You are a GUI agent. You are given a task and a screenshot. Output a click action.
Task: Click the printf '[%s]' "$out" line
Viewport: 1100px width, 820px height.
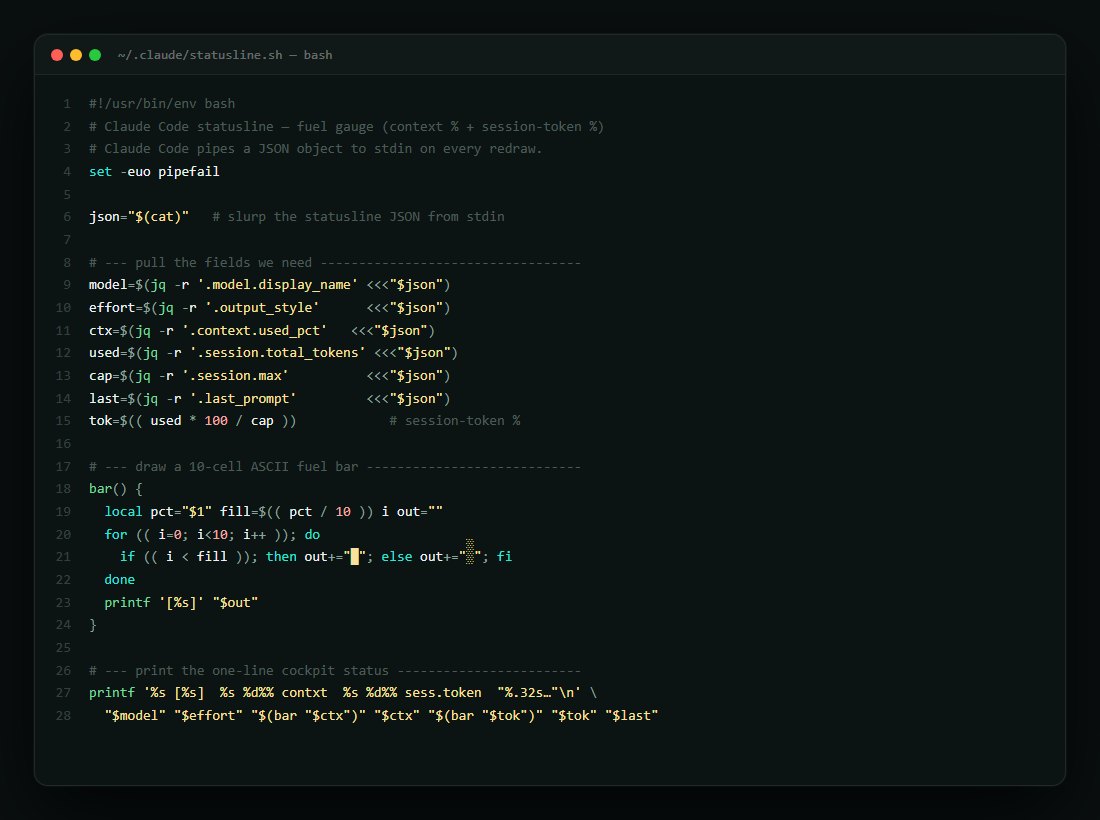(181, 603)
